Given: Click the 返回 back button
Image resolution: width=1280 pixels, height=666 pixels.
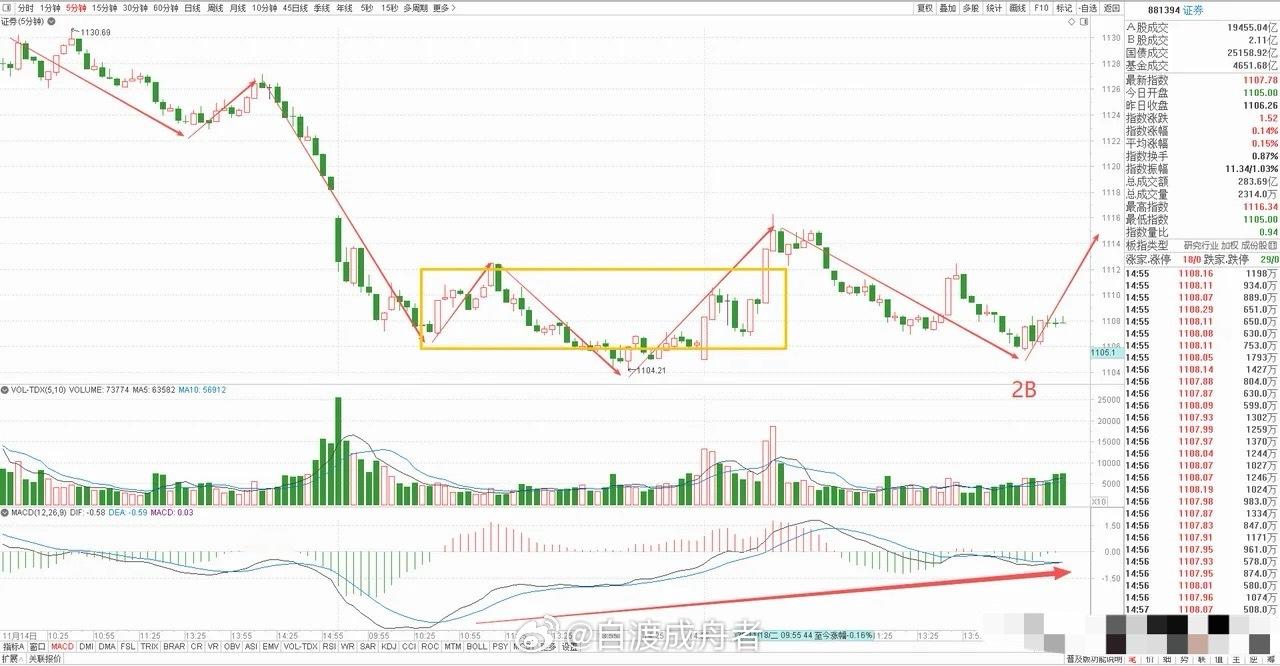Looking at the screenshot, I should [1111, 8].
